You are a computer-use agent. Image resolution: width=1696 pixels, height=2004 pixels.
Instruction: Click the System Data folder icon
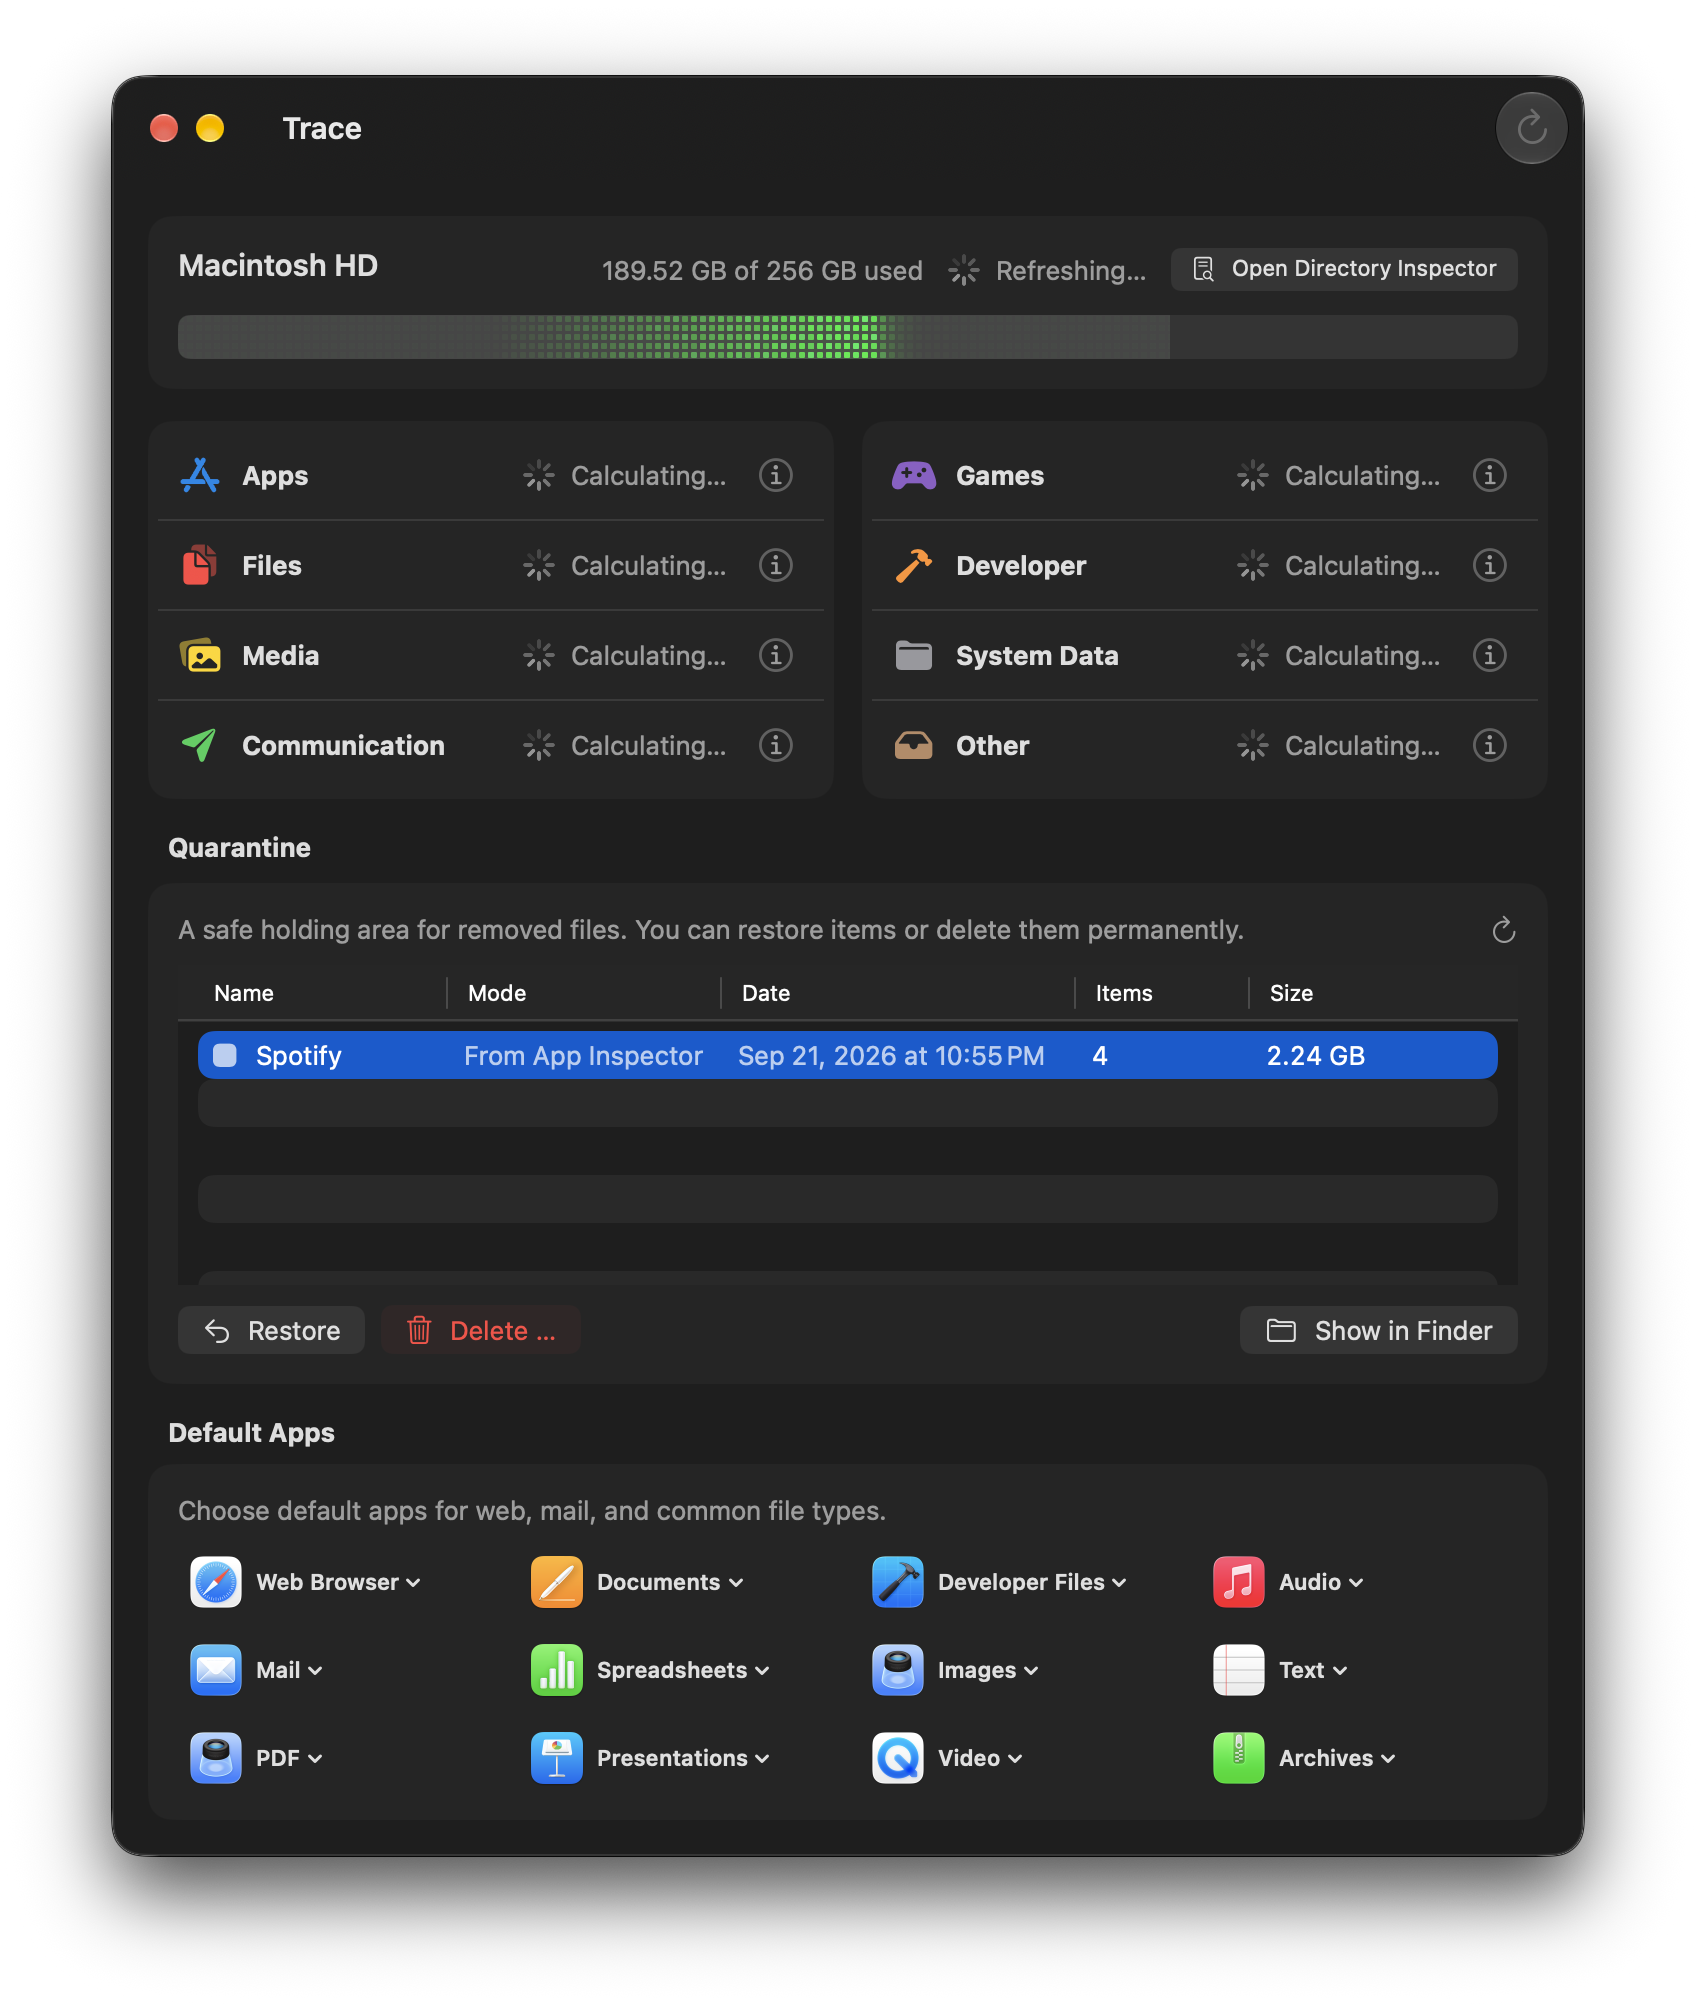[913, 656]
